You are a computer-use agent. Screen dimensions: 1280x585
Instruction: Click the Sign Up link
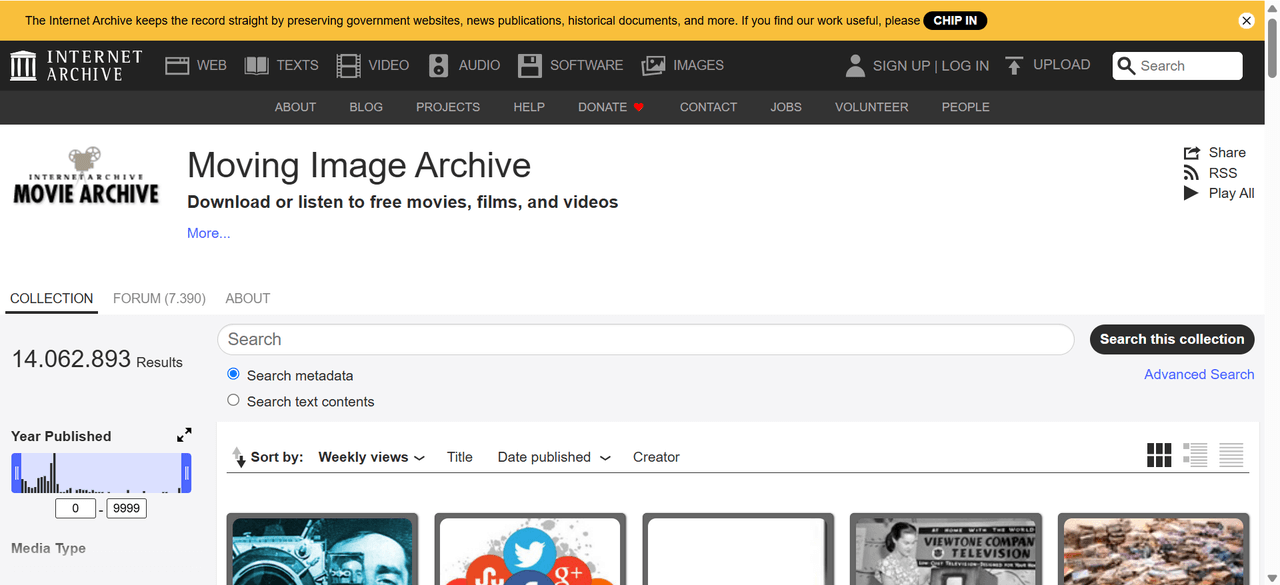[x=901, y=66]
